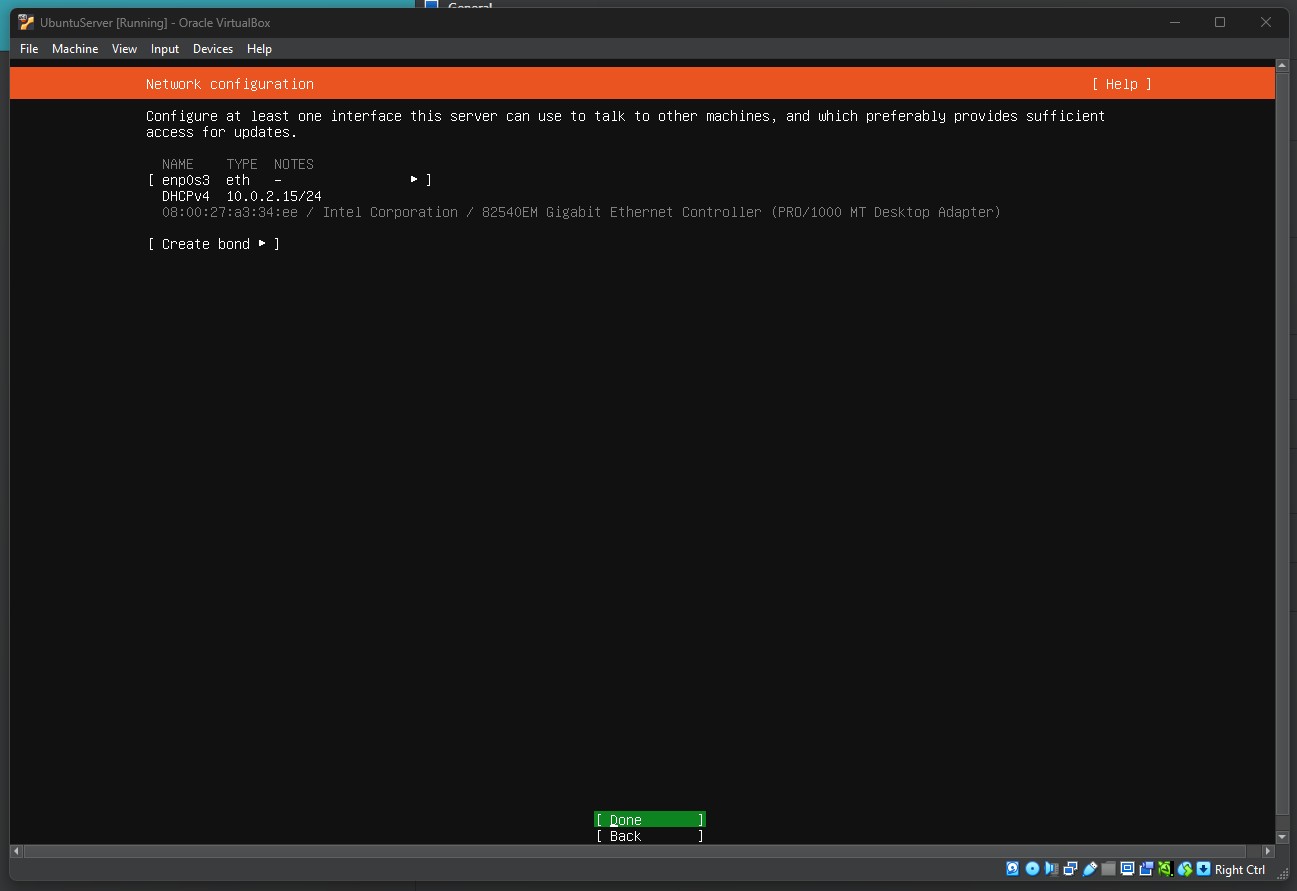Click the keyboard capture indicator
The image size is (1297, 891).
[1204, 869]
